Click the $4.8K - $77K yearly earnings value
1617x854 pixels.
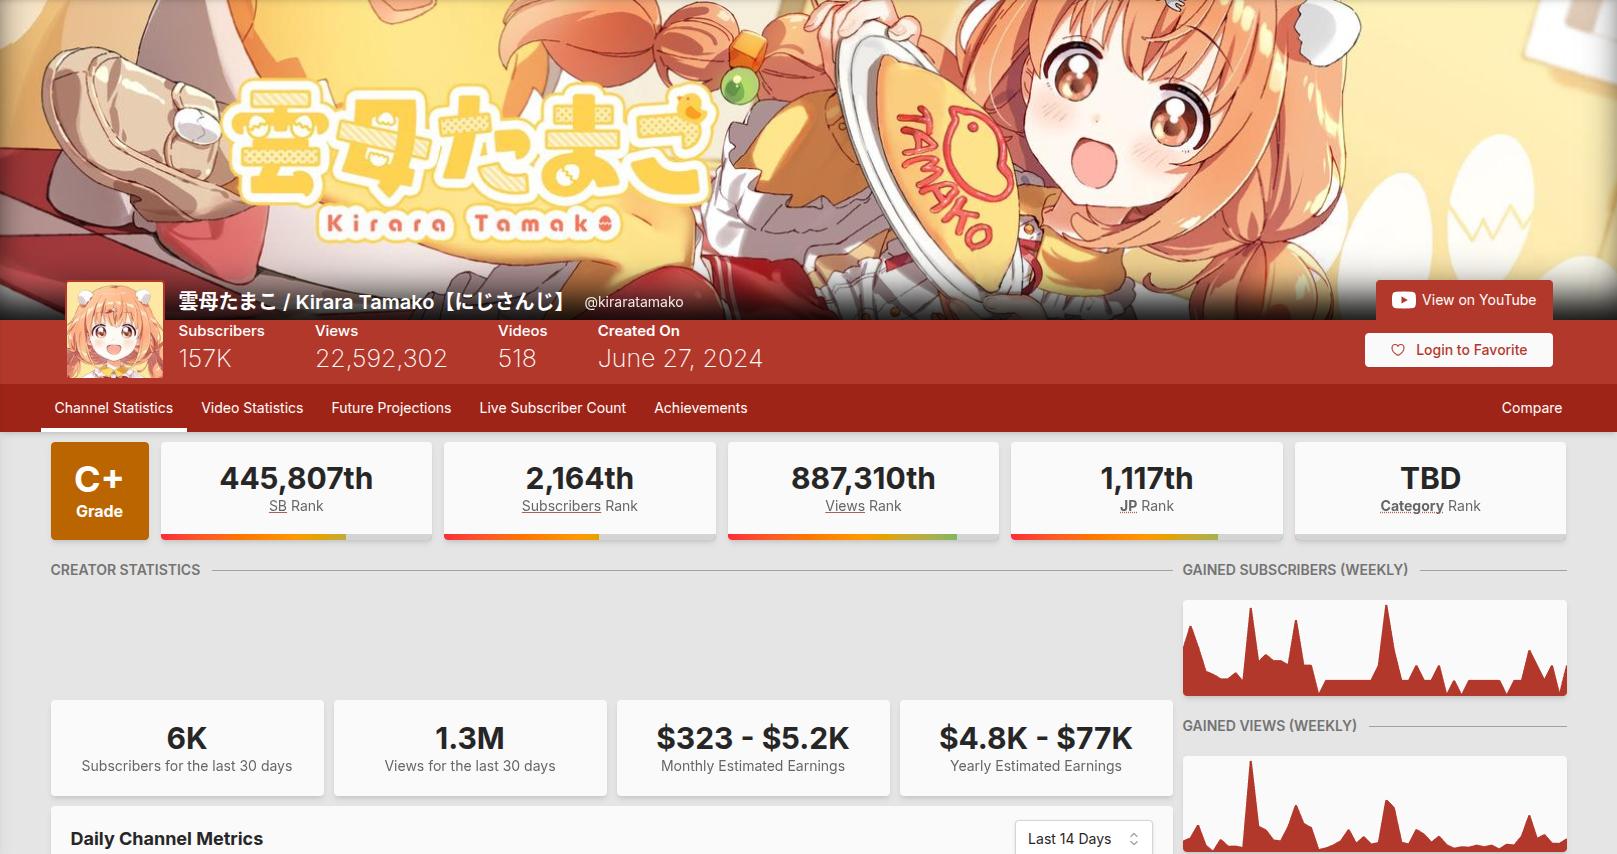[1036, 738]
